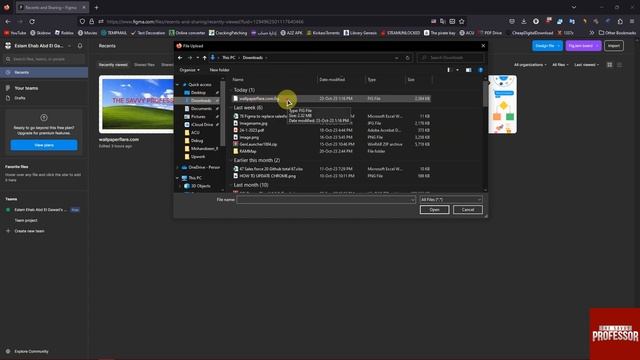This screenshot has height=360, width=640.
Task: Open the help icon in File Upload dialog
Action: 480,70
